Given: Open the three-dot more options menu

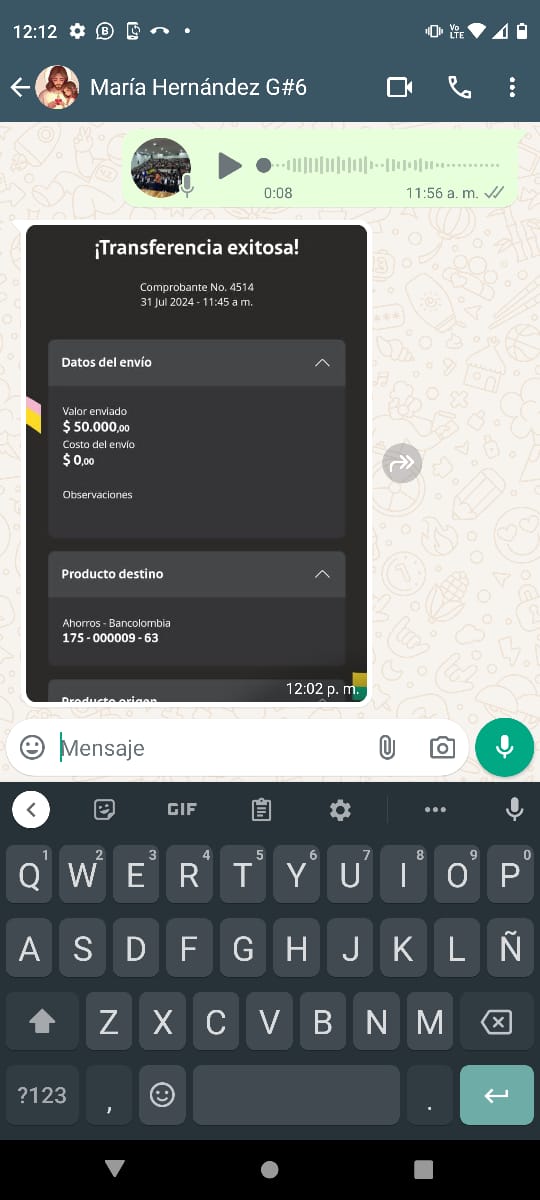Looking at the screenshot, I should pos(512,87).
